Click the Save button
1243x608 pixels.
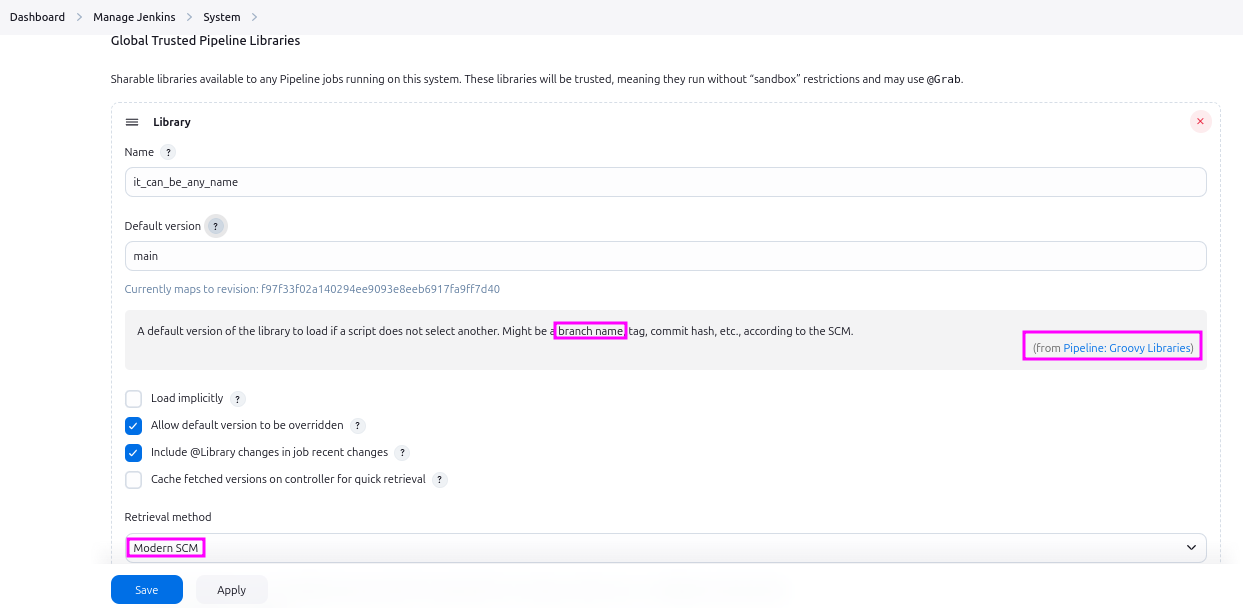pyautogui.click(x=146, y=590)
